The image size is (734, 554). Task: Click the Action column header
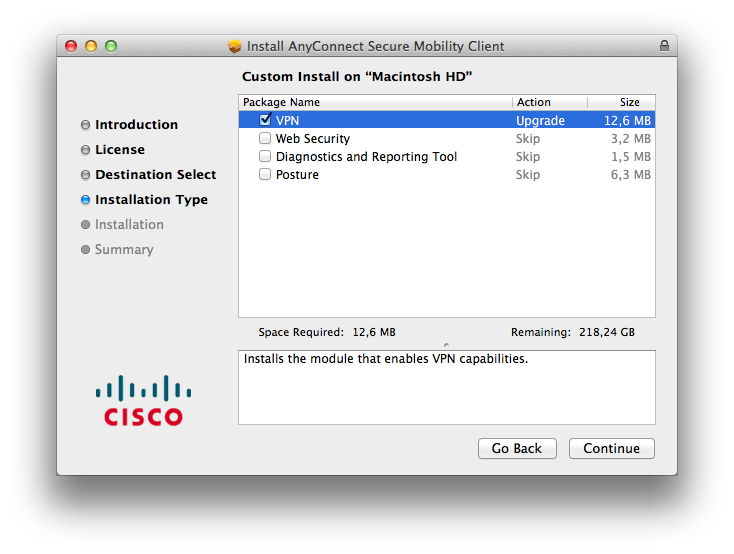click(549, 102)
